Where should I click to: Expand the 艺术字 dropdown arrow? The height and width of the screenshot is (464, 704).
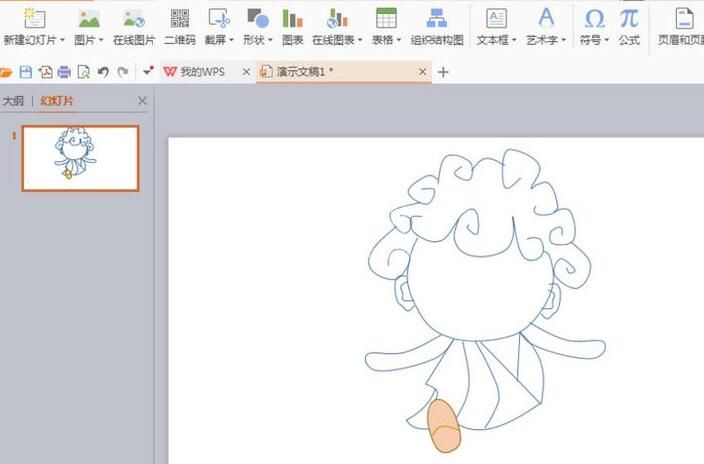563,40
